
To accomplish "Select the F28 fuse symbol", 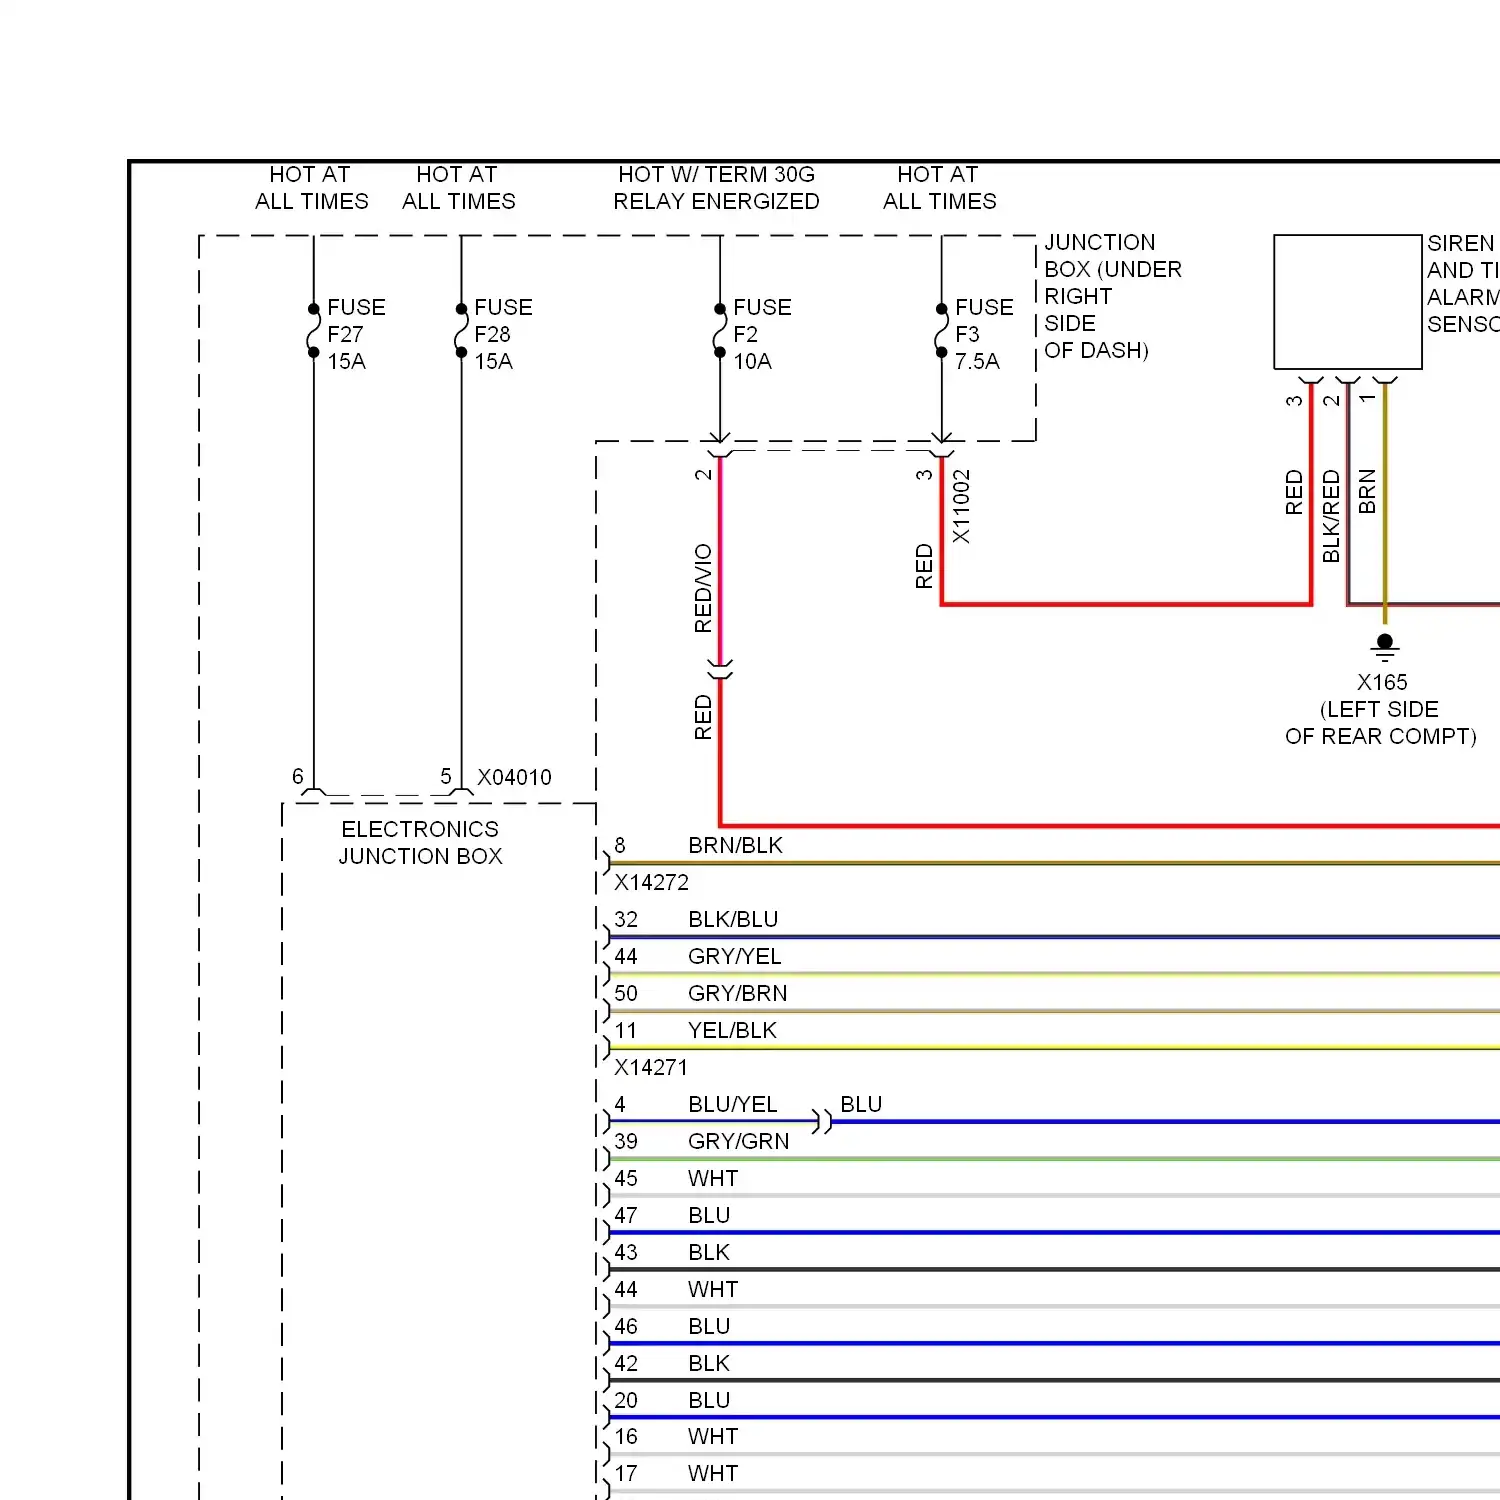I will [x=461, y=331].
